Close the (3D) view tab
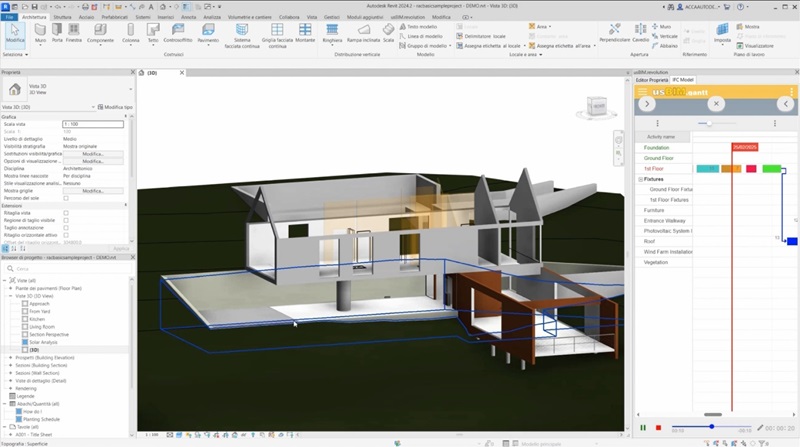This screenshot has height=447, width=800. click(x=182, y=73)
